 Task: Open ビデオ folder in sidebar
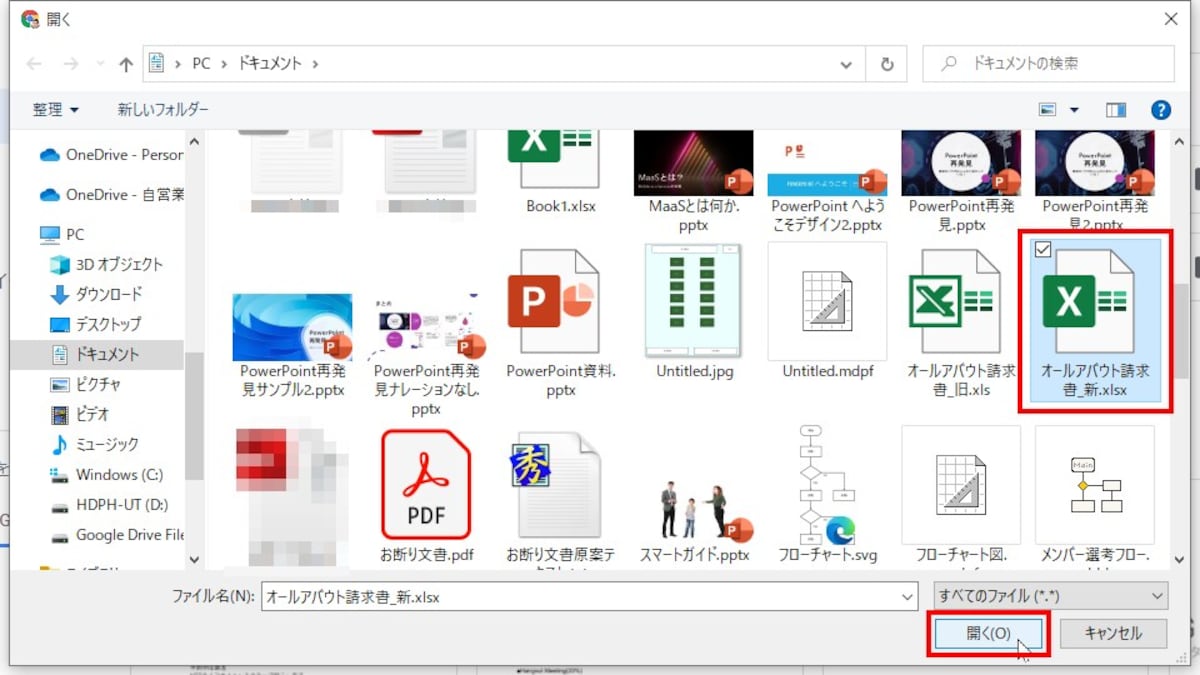pos(79,414)
